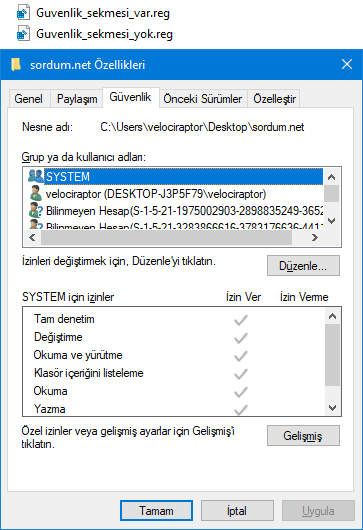363x530 pixels.
Task: Click Klasör içeriğini listeleme allow checkmark
Action: tap(241, 374)
